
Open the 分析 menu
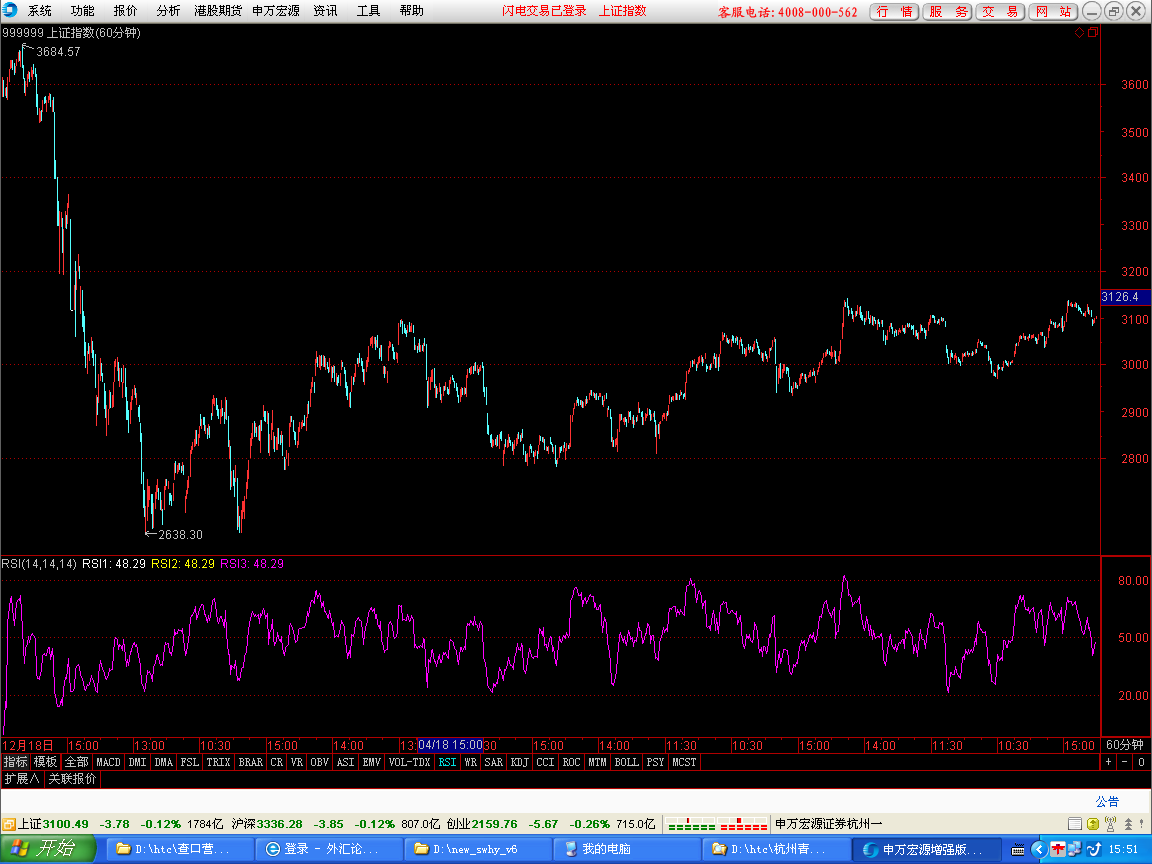[168, 10]
